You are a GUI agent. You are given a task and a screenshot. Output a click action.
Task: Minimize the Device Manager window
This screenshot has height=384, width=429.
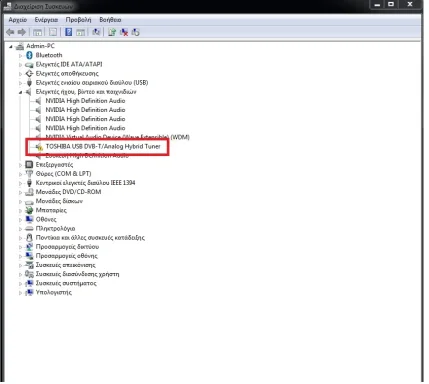[x=377, y=5]
